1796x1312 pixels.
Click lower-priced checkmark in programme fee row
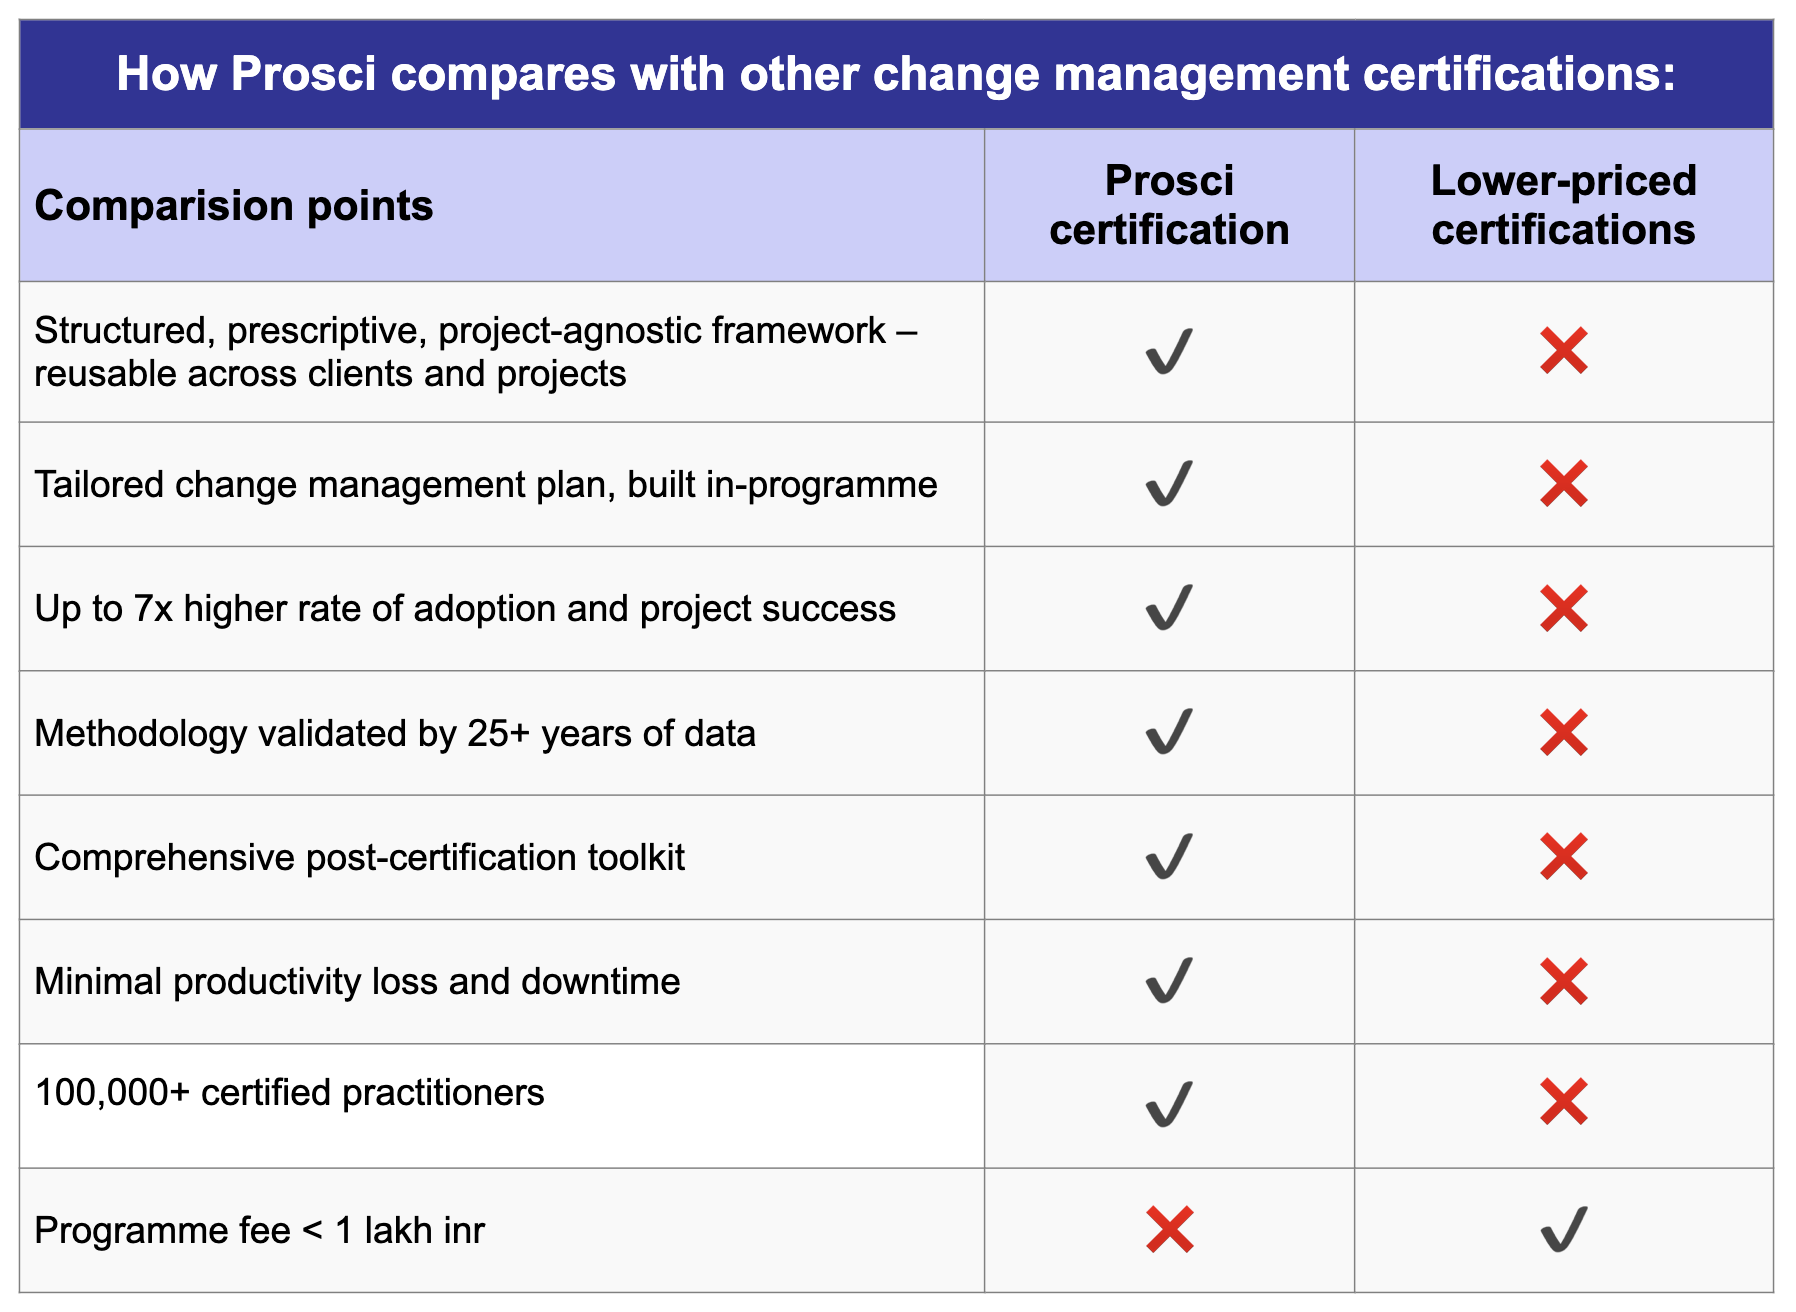point(1564,1230)
